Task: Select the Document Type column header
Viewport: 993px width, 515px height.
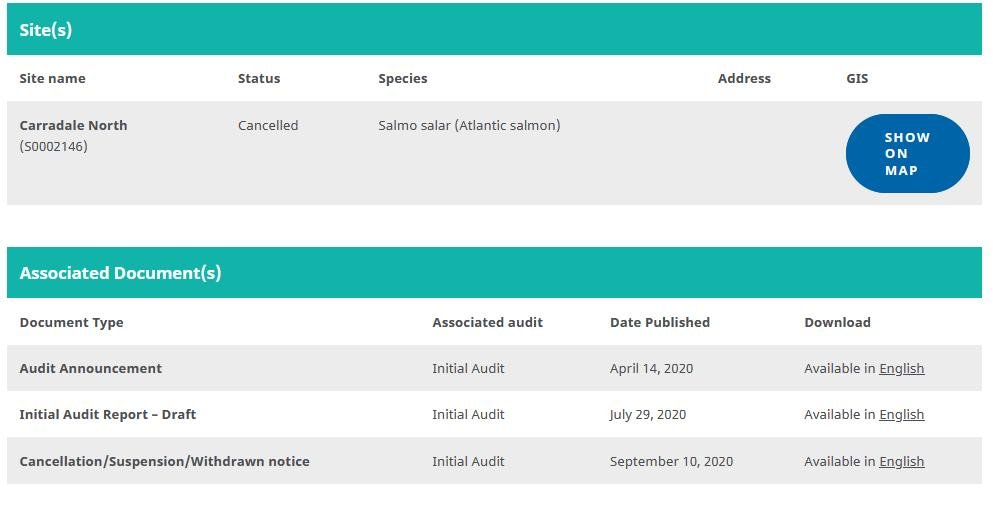Action: (71, 323)
